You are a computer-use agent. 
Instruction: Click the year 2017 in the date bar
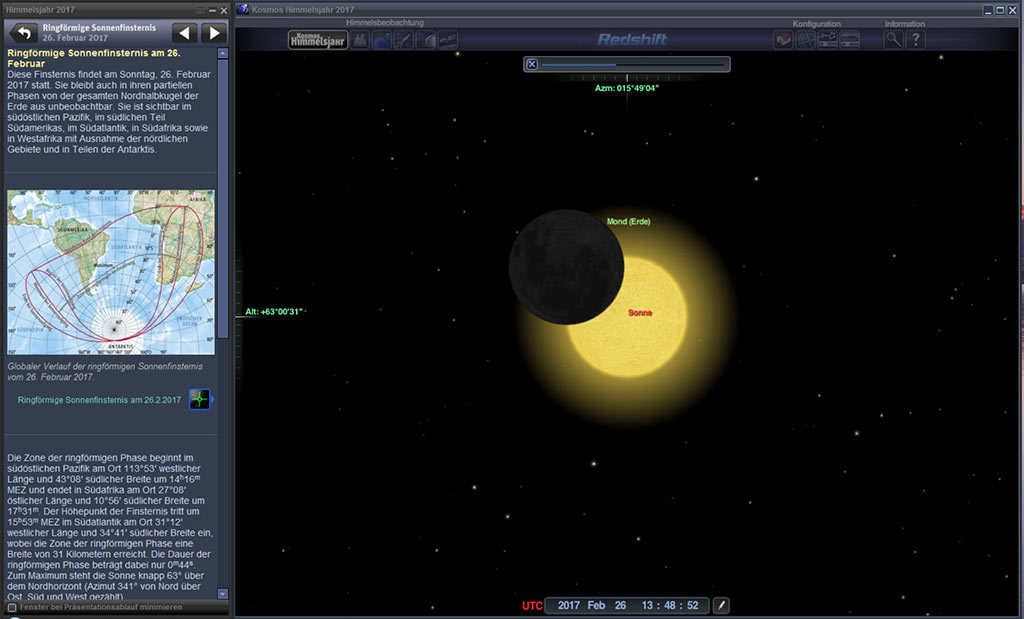(x=569, y=605)
